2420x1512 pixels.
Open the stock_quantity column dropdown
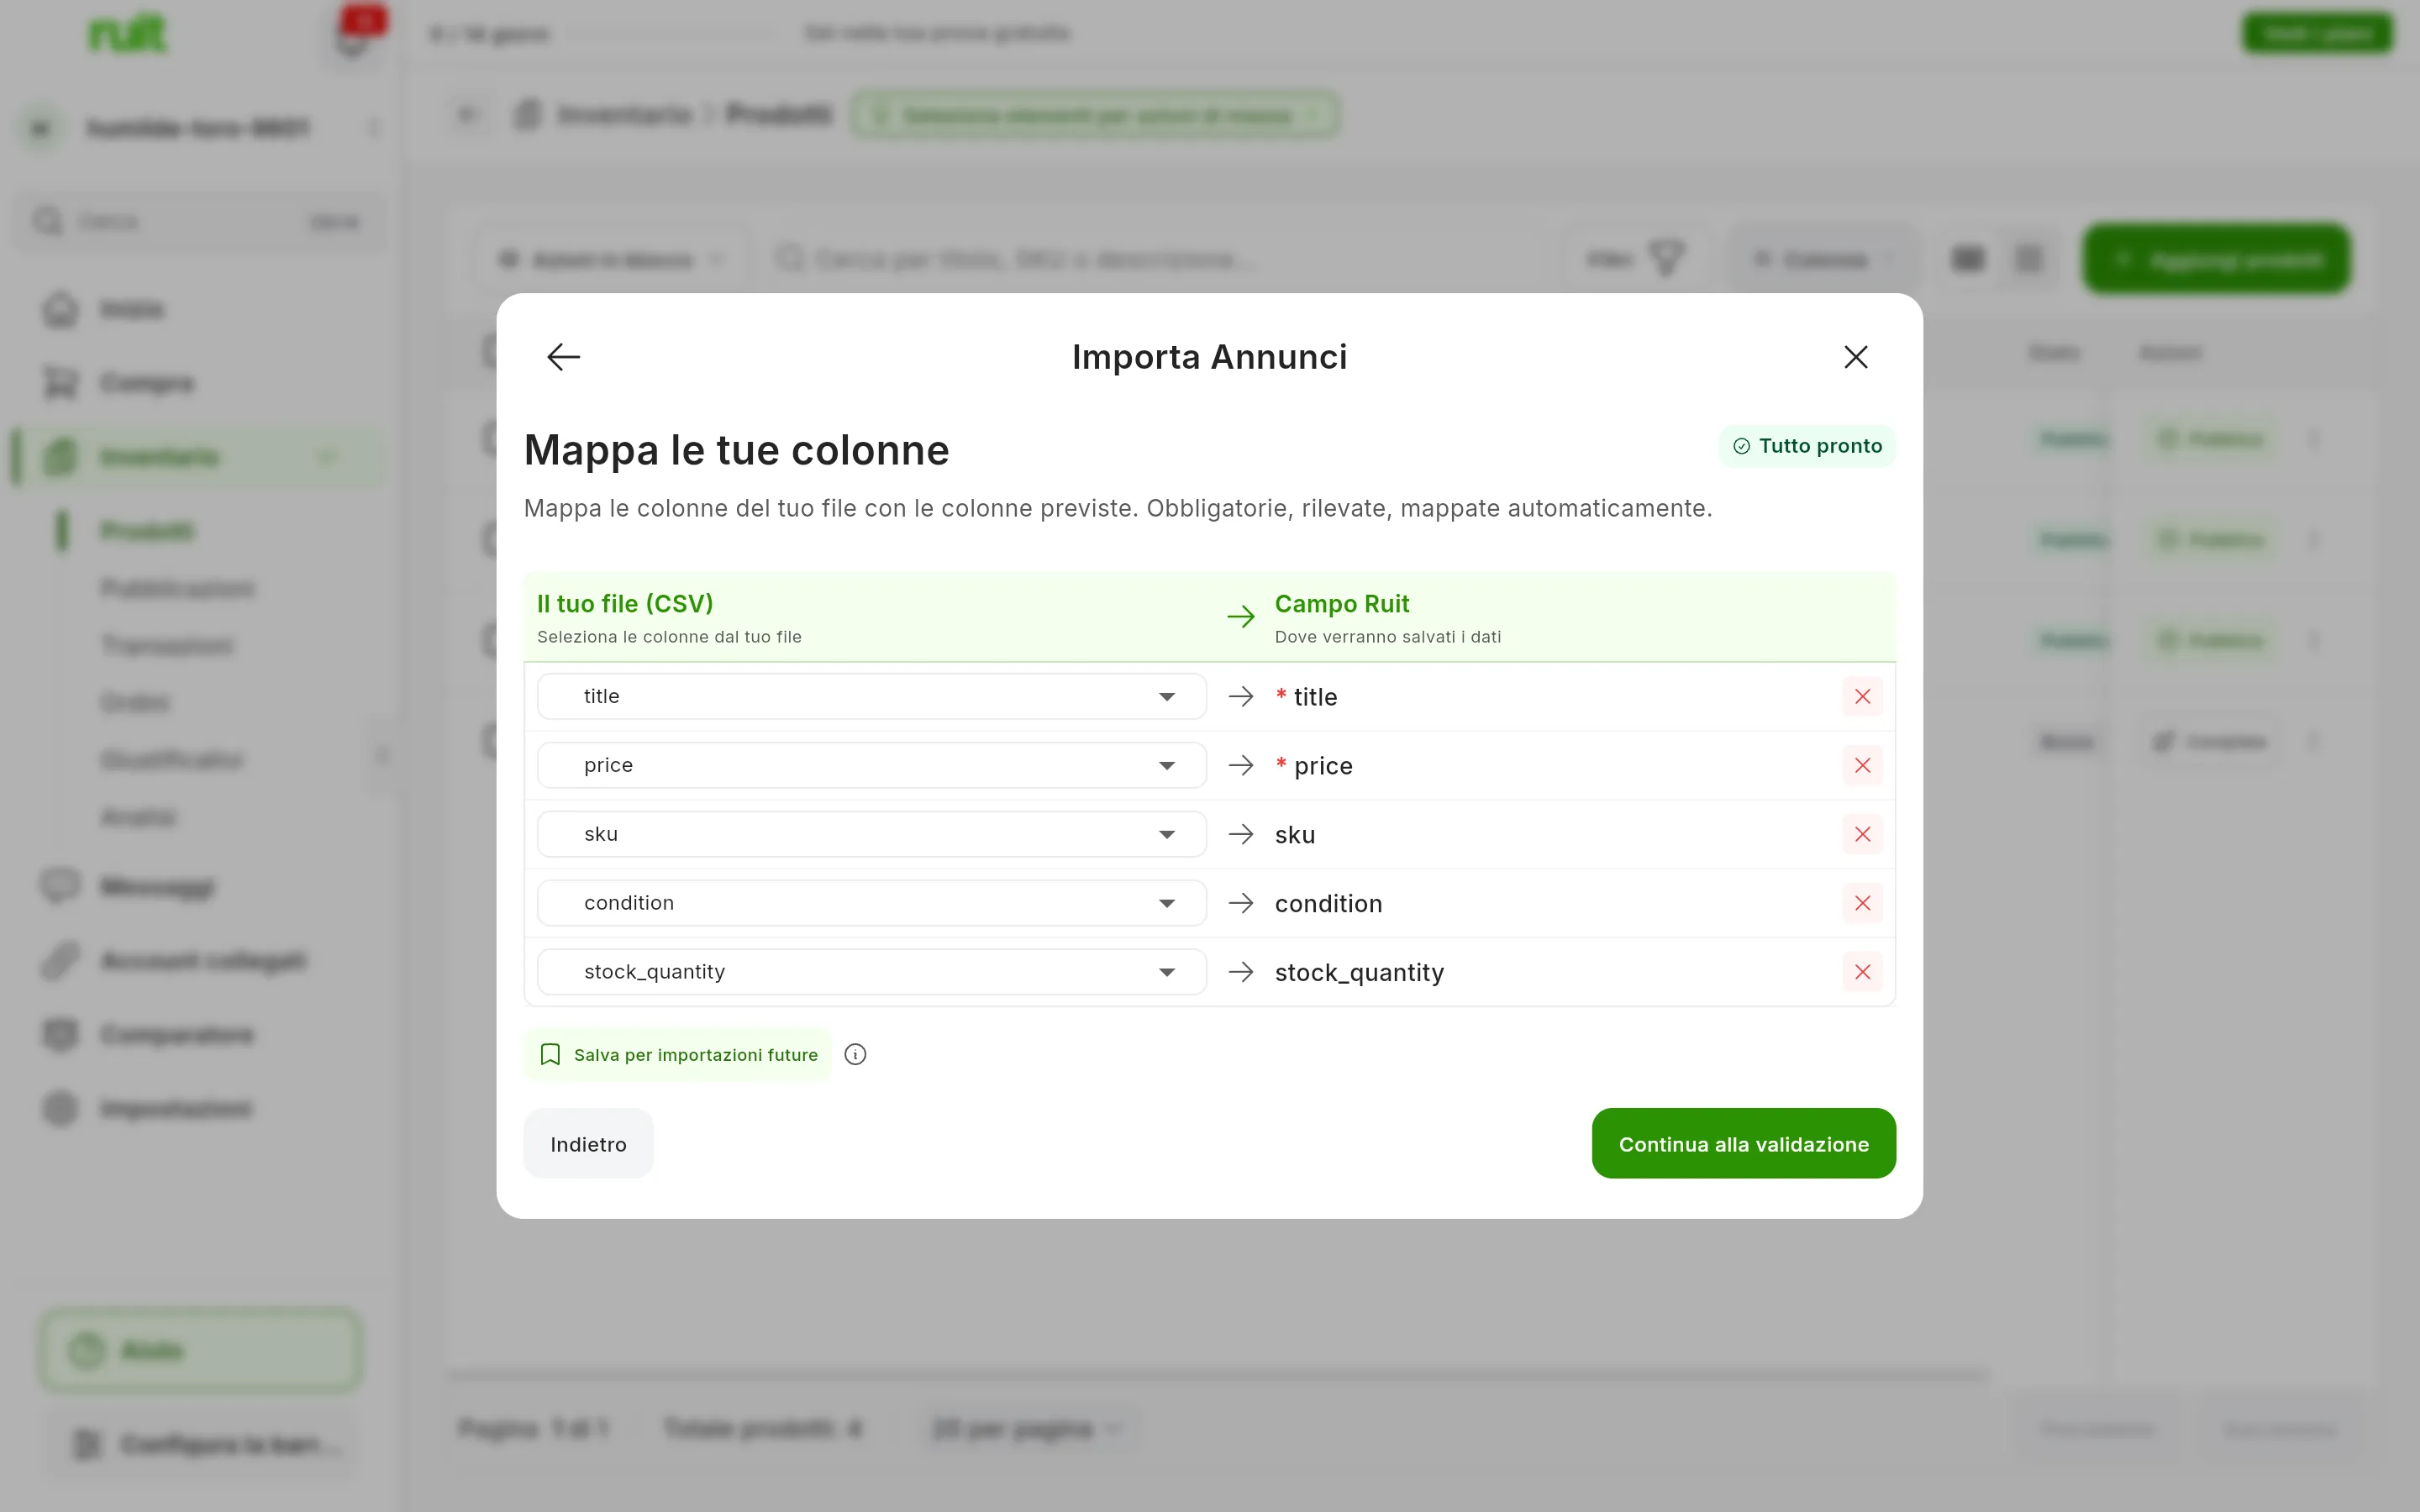[871, 972]
